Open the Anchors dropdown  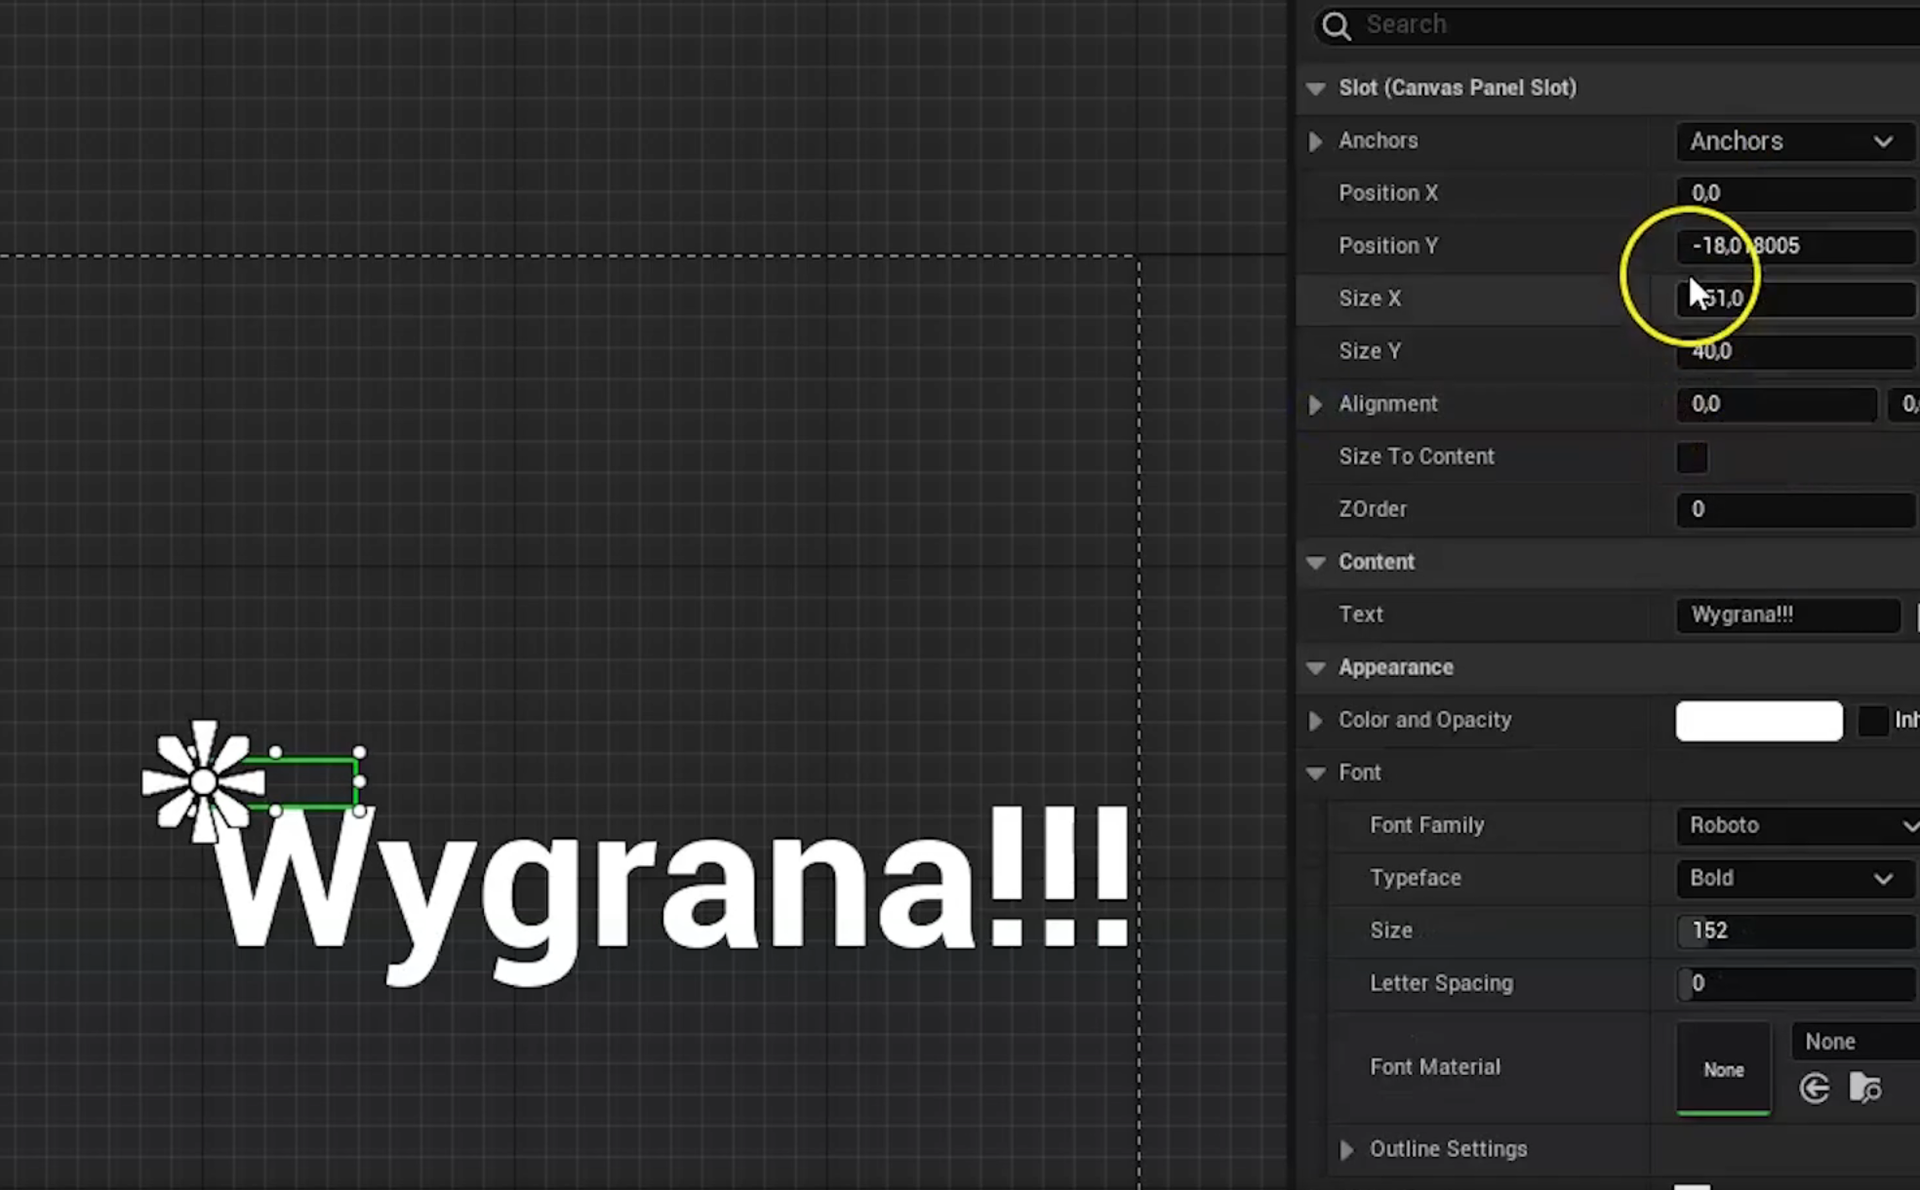tap(1793, 141)
